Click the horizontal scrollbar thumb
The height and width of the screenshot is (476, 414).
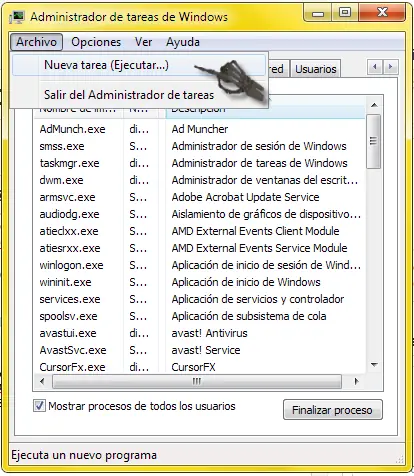[x=197, y=381]
